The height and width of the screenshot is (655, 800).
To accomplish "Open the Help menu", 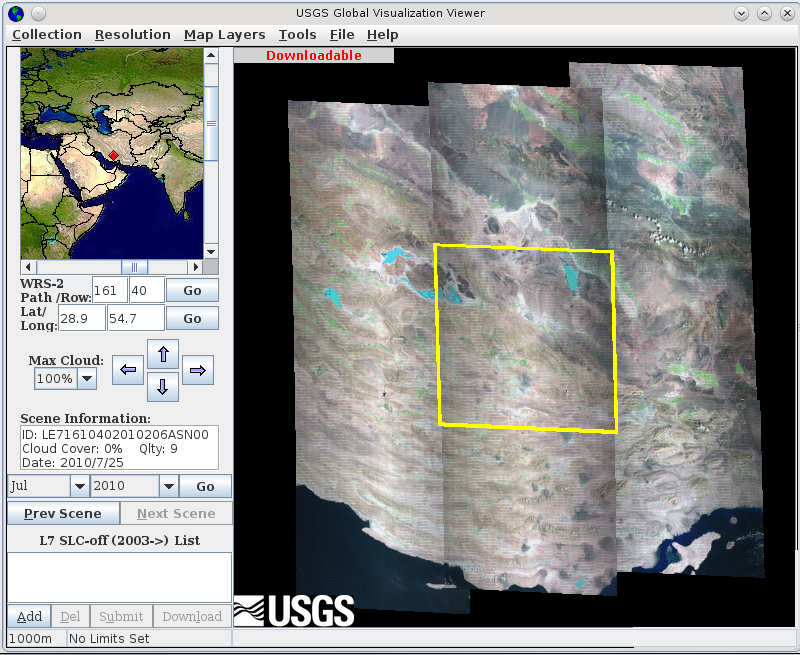I will [383, 35].
